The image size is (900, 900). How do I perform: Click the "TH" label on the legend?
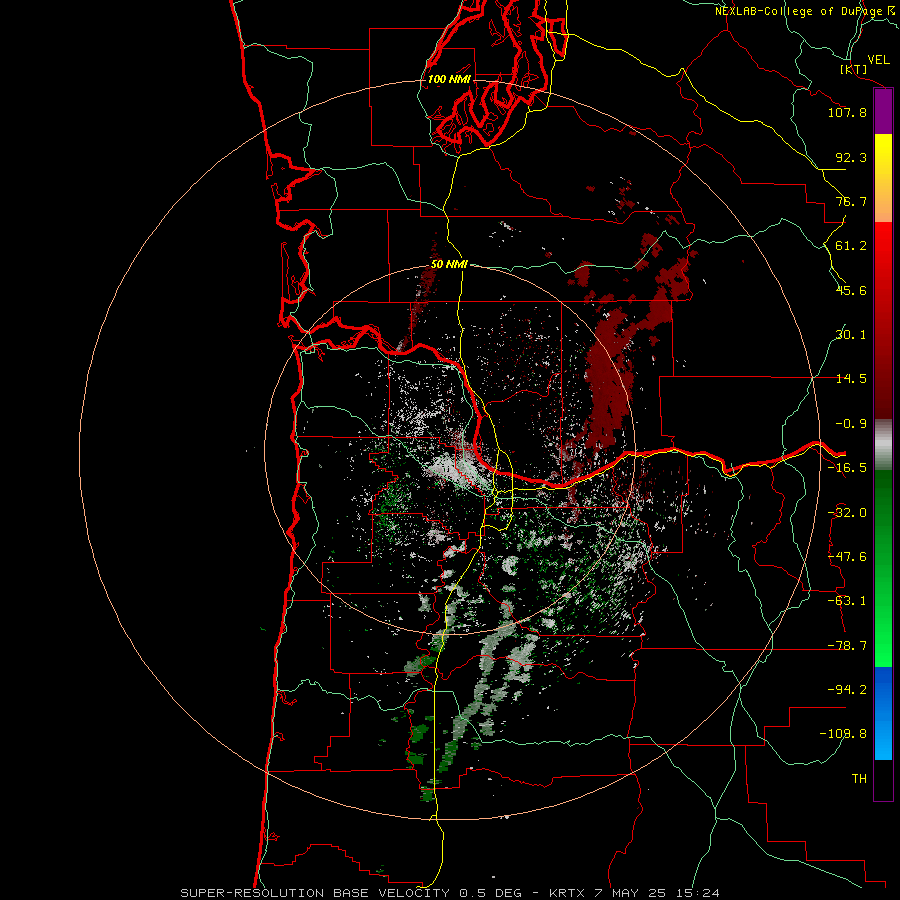click(x=859, y=779)
